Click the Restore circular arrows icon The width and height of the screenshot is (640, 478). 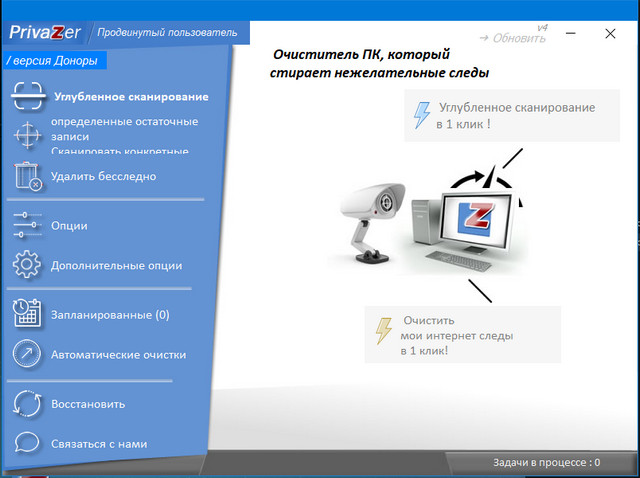click(x=27, y=404)
